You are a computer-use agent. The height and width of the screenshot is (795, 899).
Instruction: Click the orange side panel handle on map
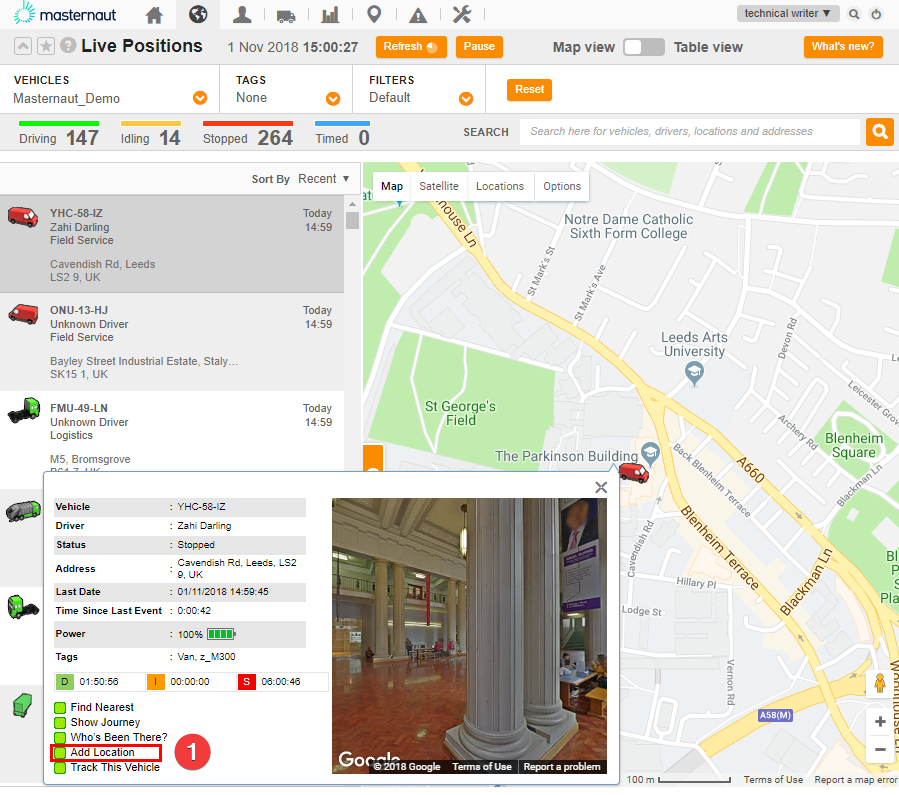pyautogui.click(x=373, y=459)
